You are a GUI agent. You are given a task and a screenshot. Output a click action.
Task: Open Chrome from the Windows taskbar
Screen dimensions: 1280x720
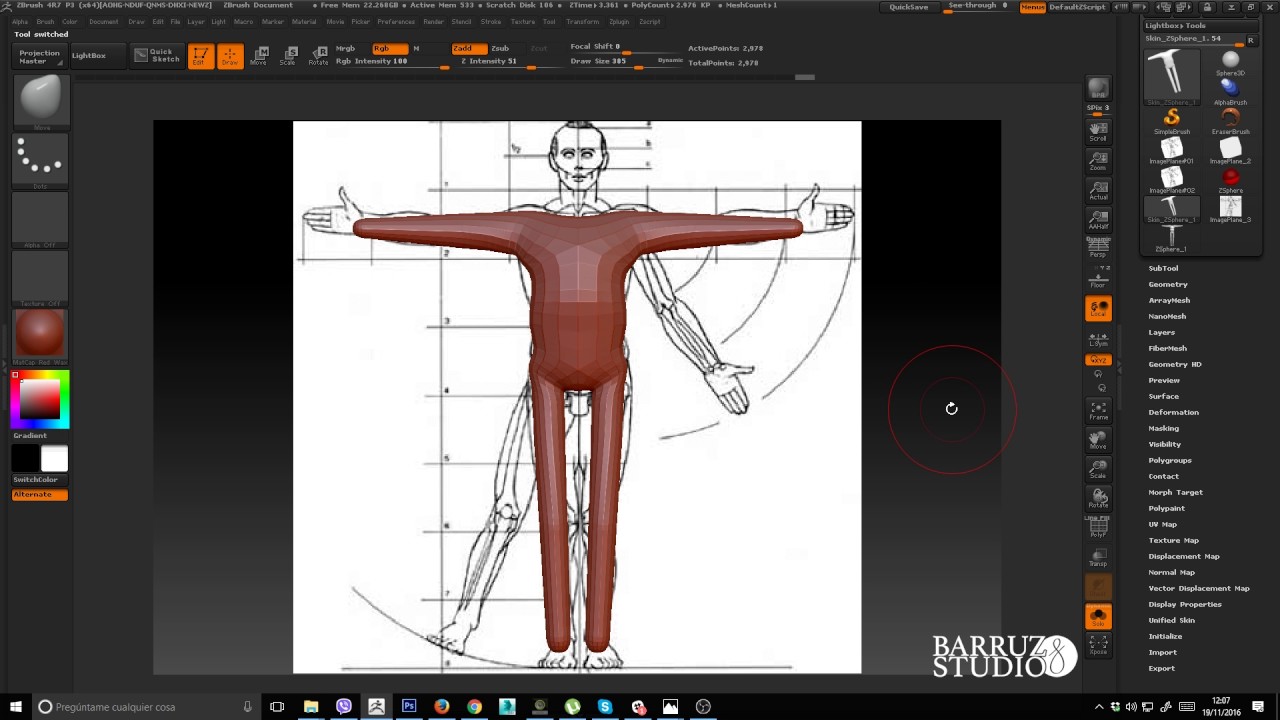pos(474,707)
